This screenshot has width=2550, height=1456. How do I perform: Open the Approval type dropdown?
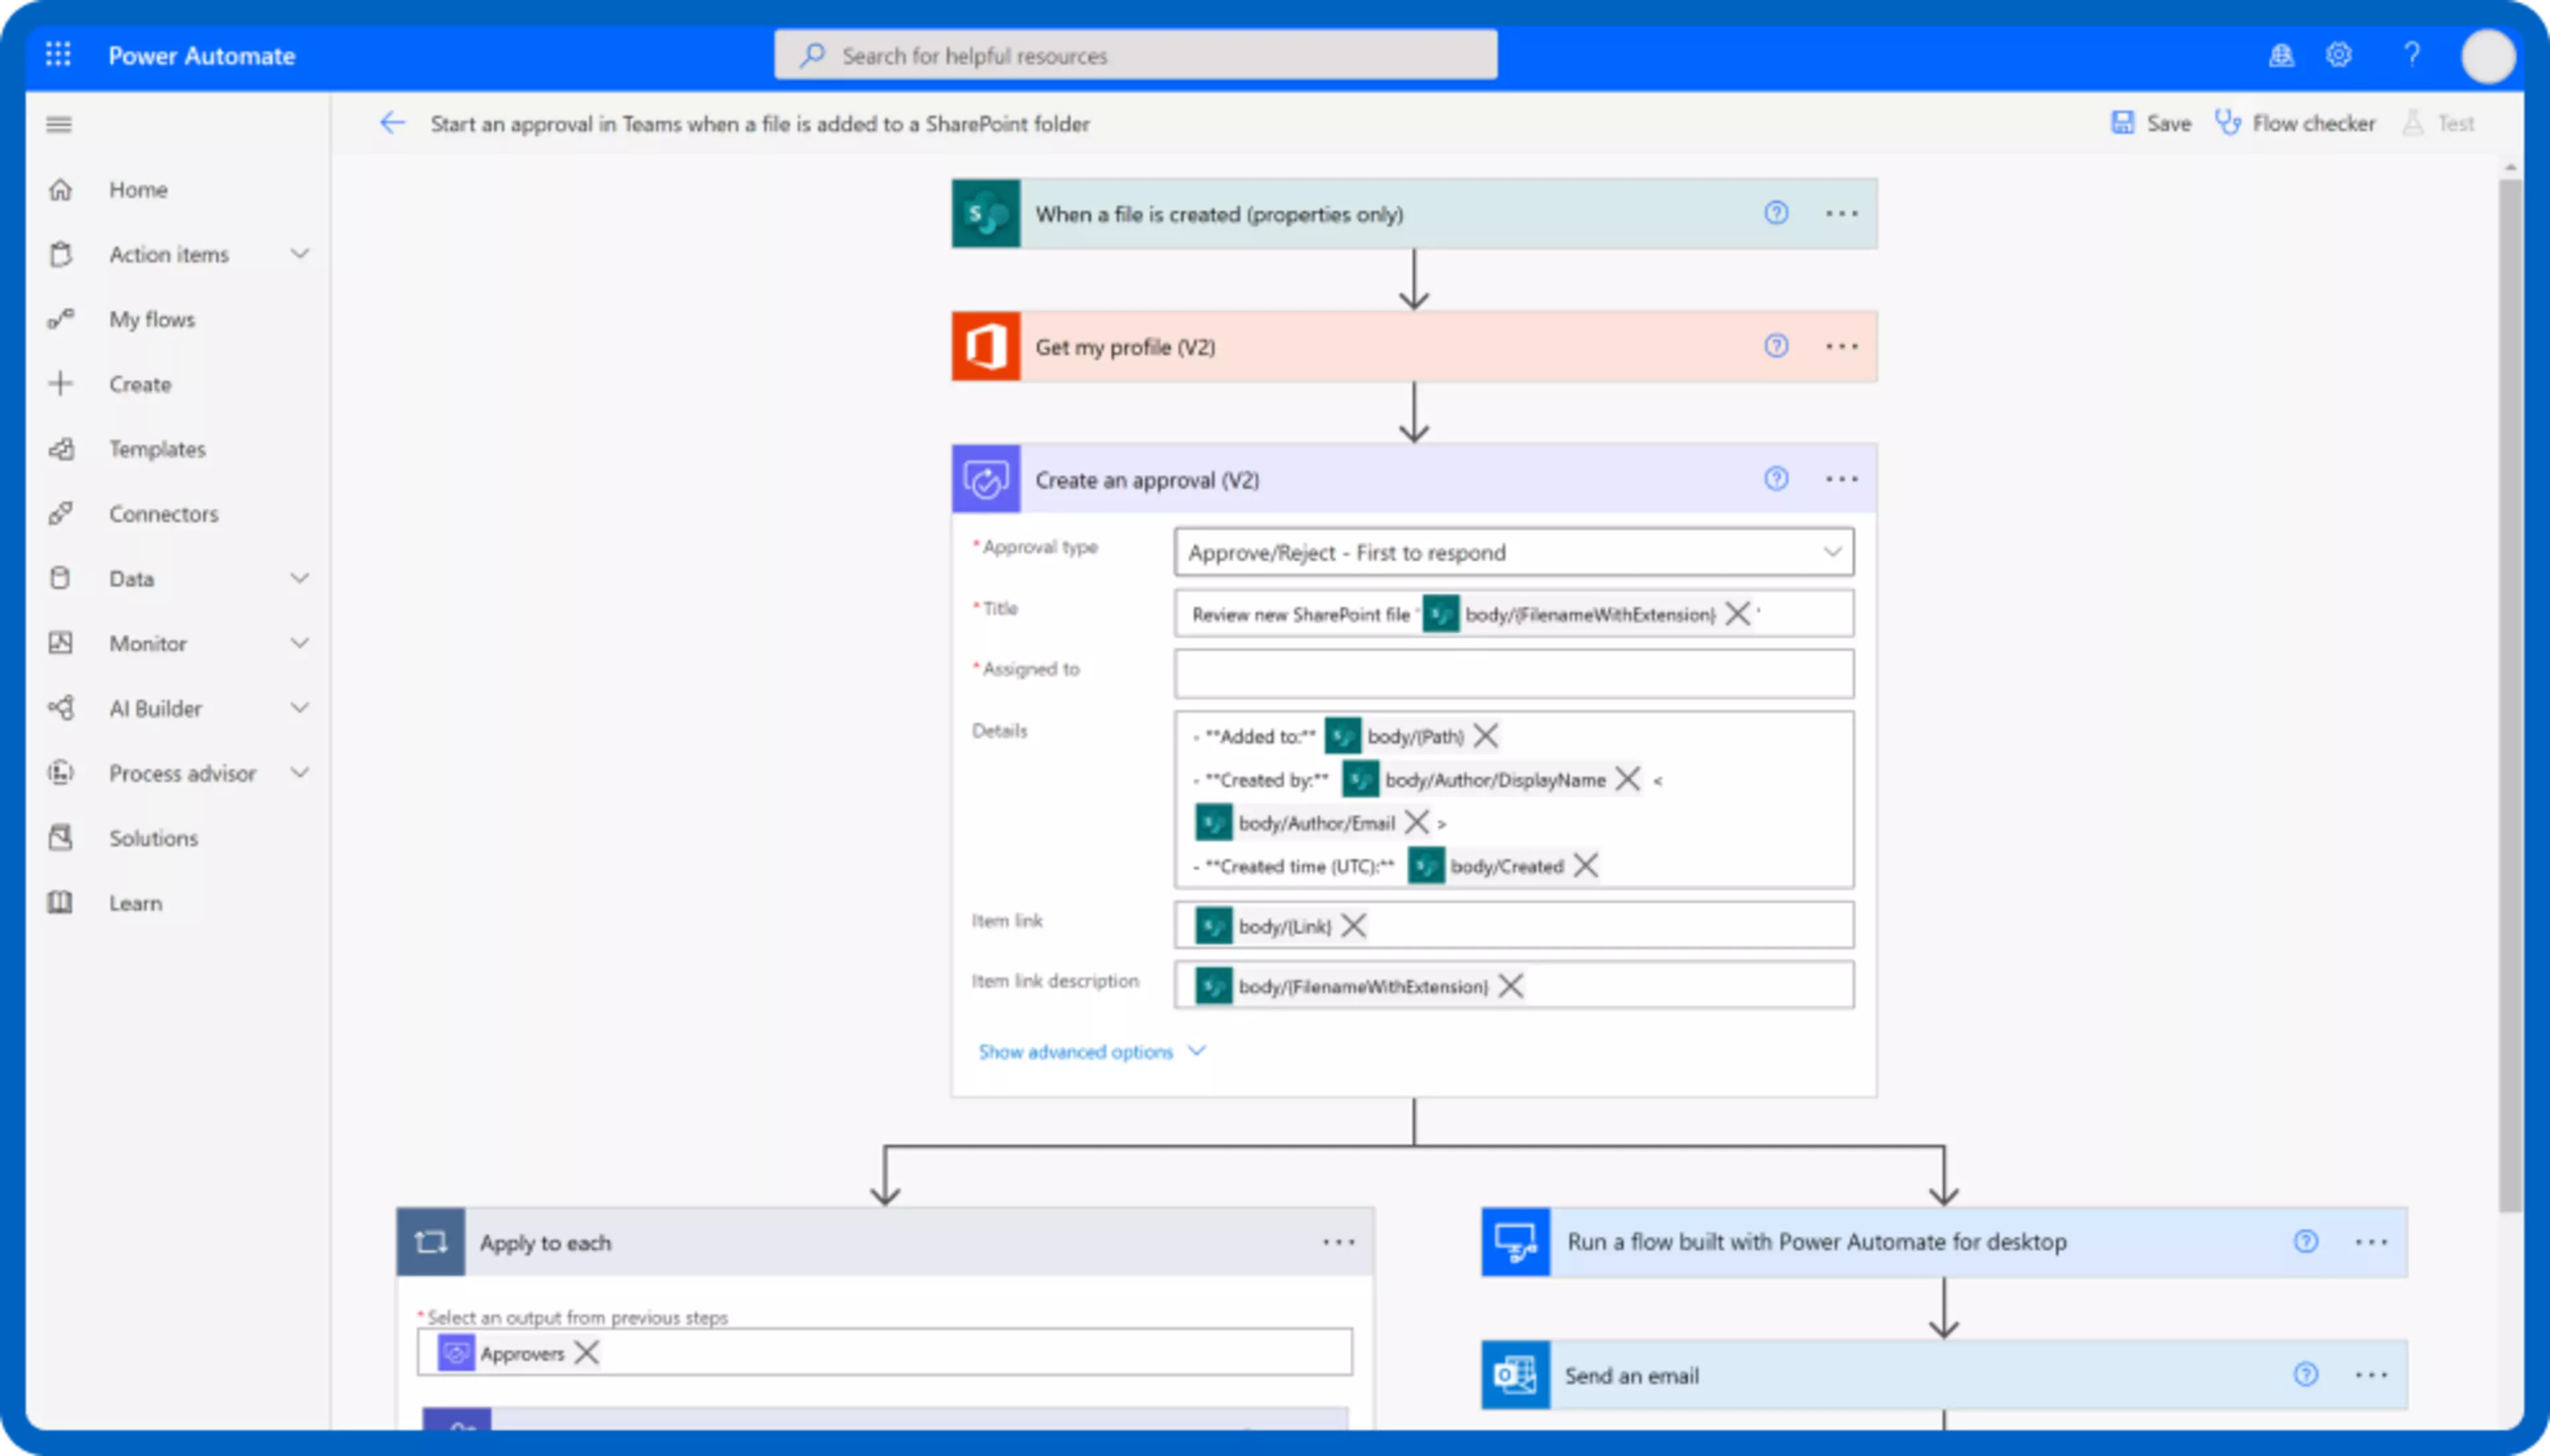click(1514, 552)
